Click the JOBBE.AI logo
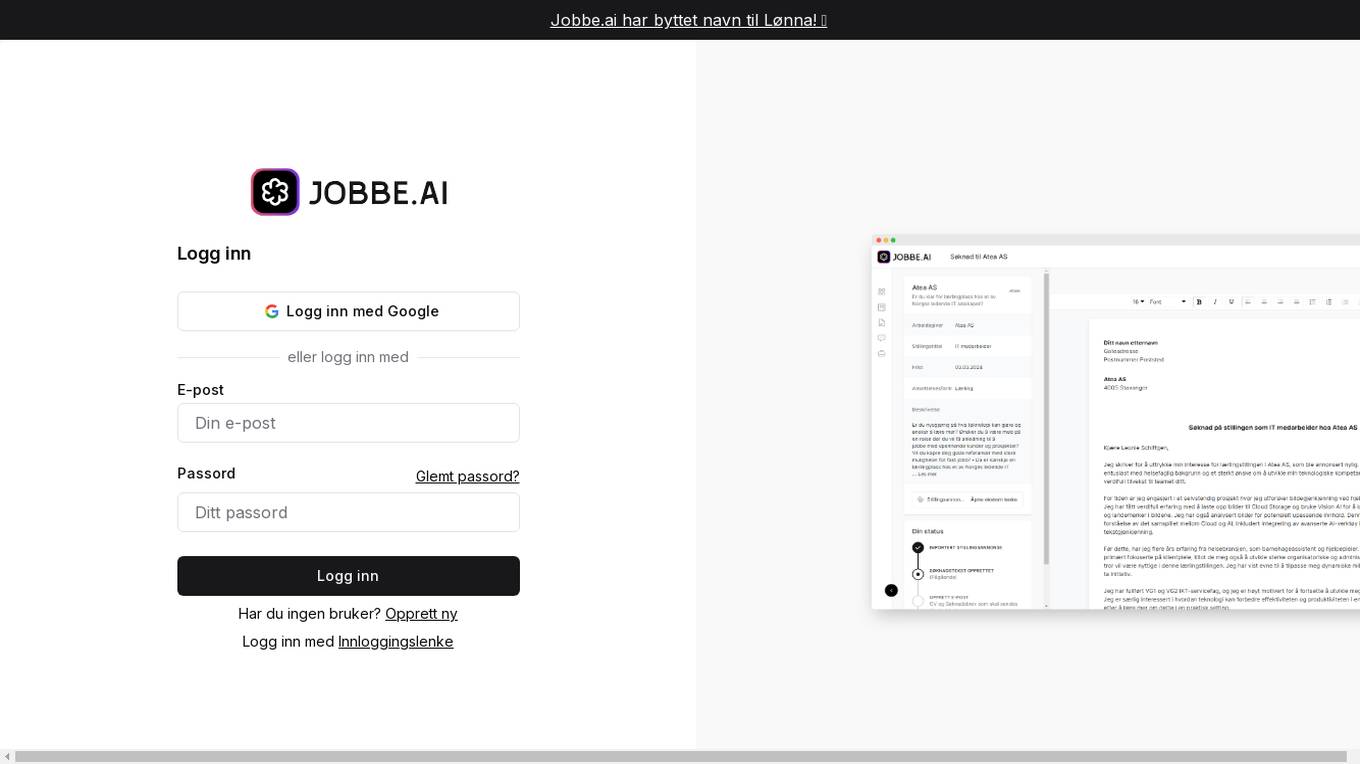Image resolution: width=1360 pixels, height=764 pixels. pos(348,192)
